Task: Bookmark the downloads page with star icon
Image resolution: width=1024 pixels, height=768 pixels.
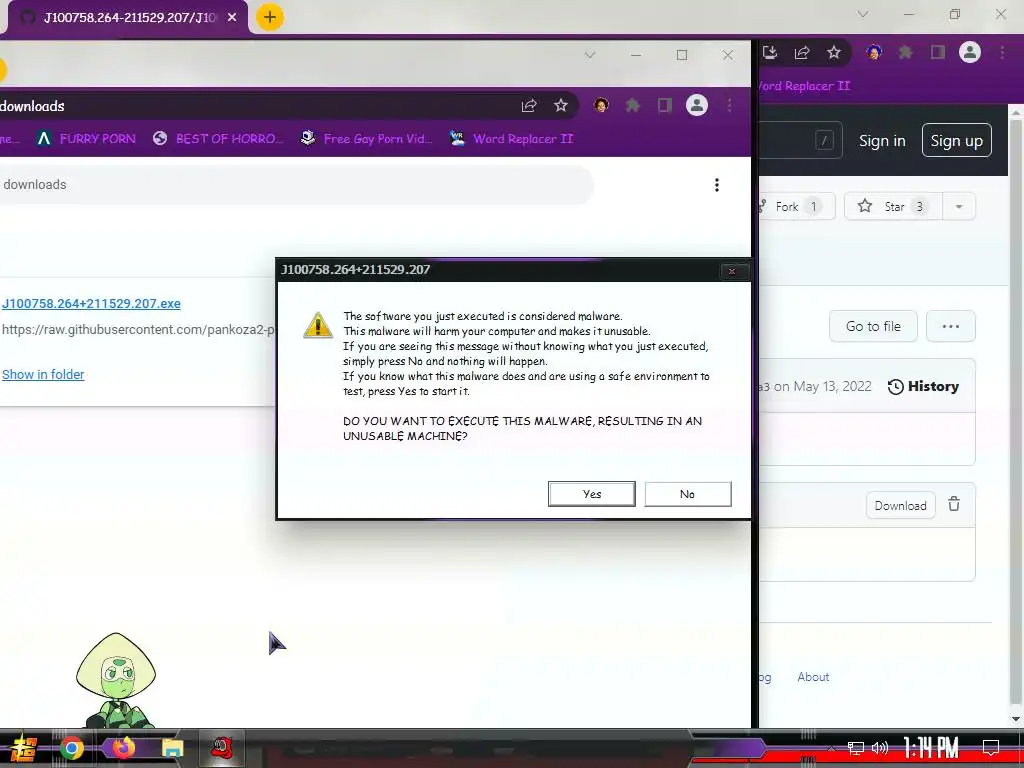Action: tap(561, 106)
